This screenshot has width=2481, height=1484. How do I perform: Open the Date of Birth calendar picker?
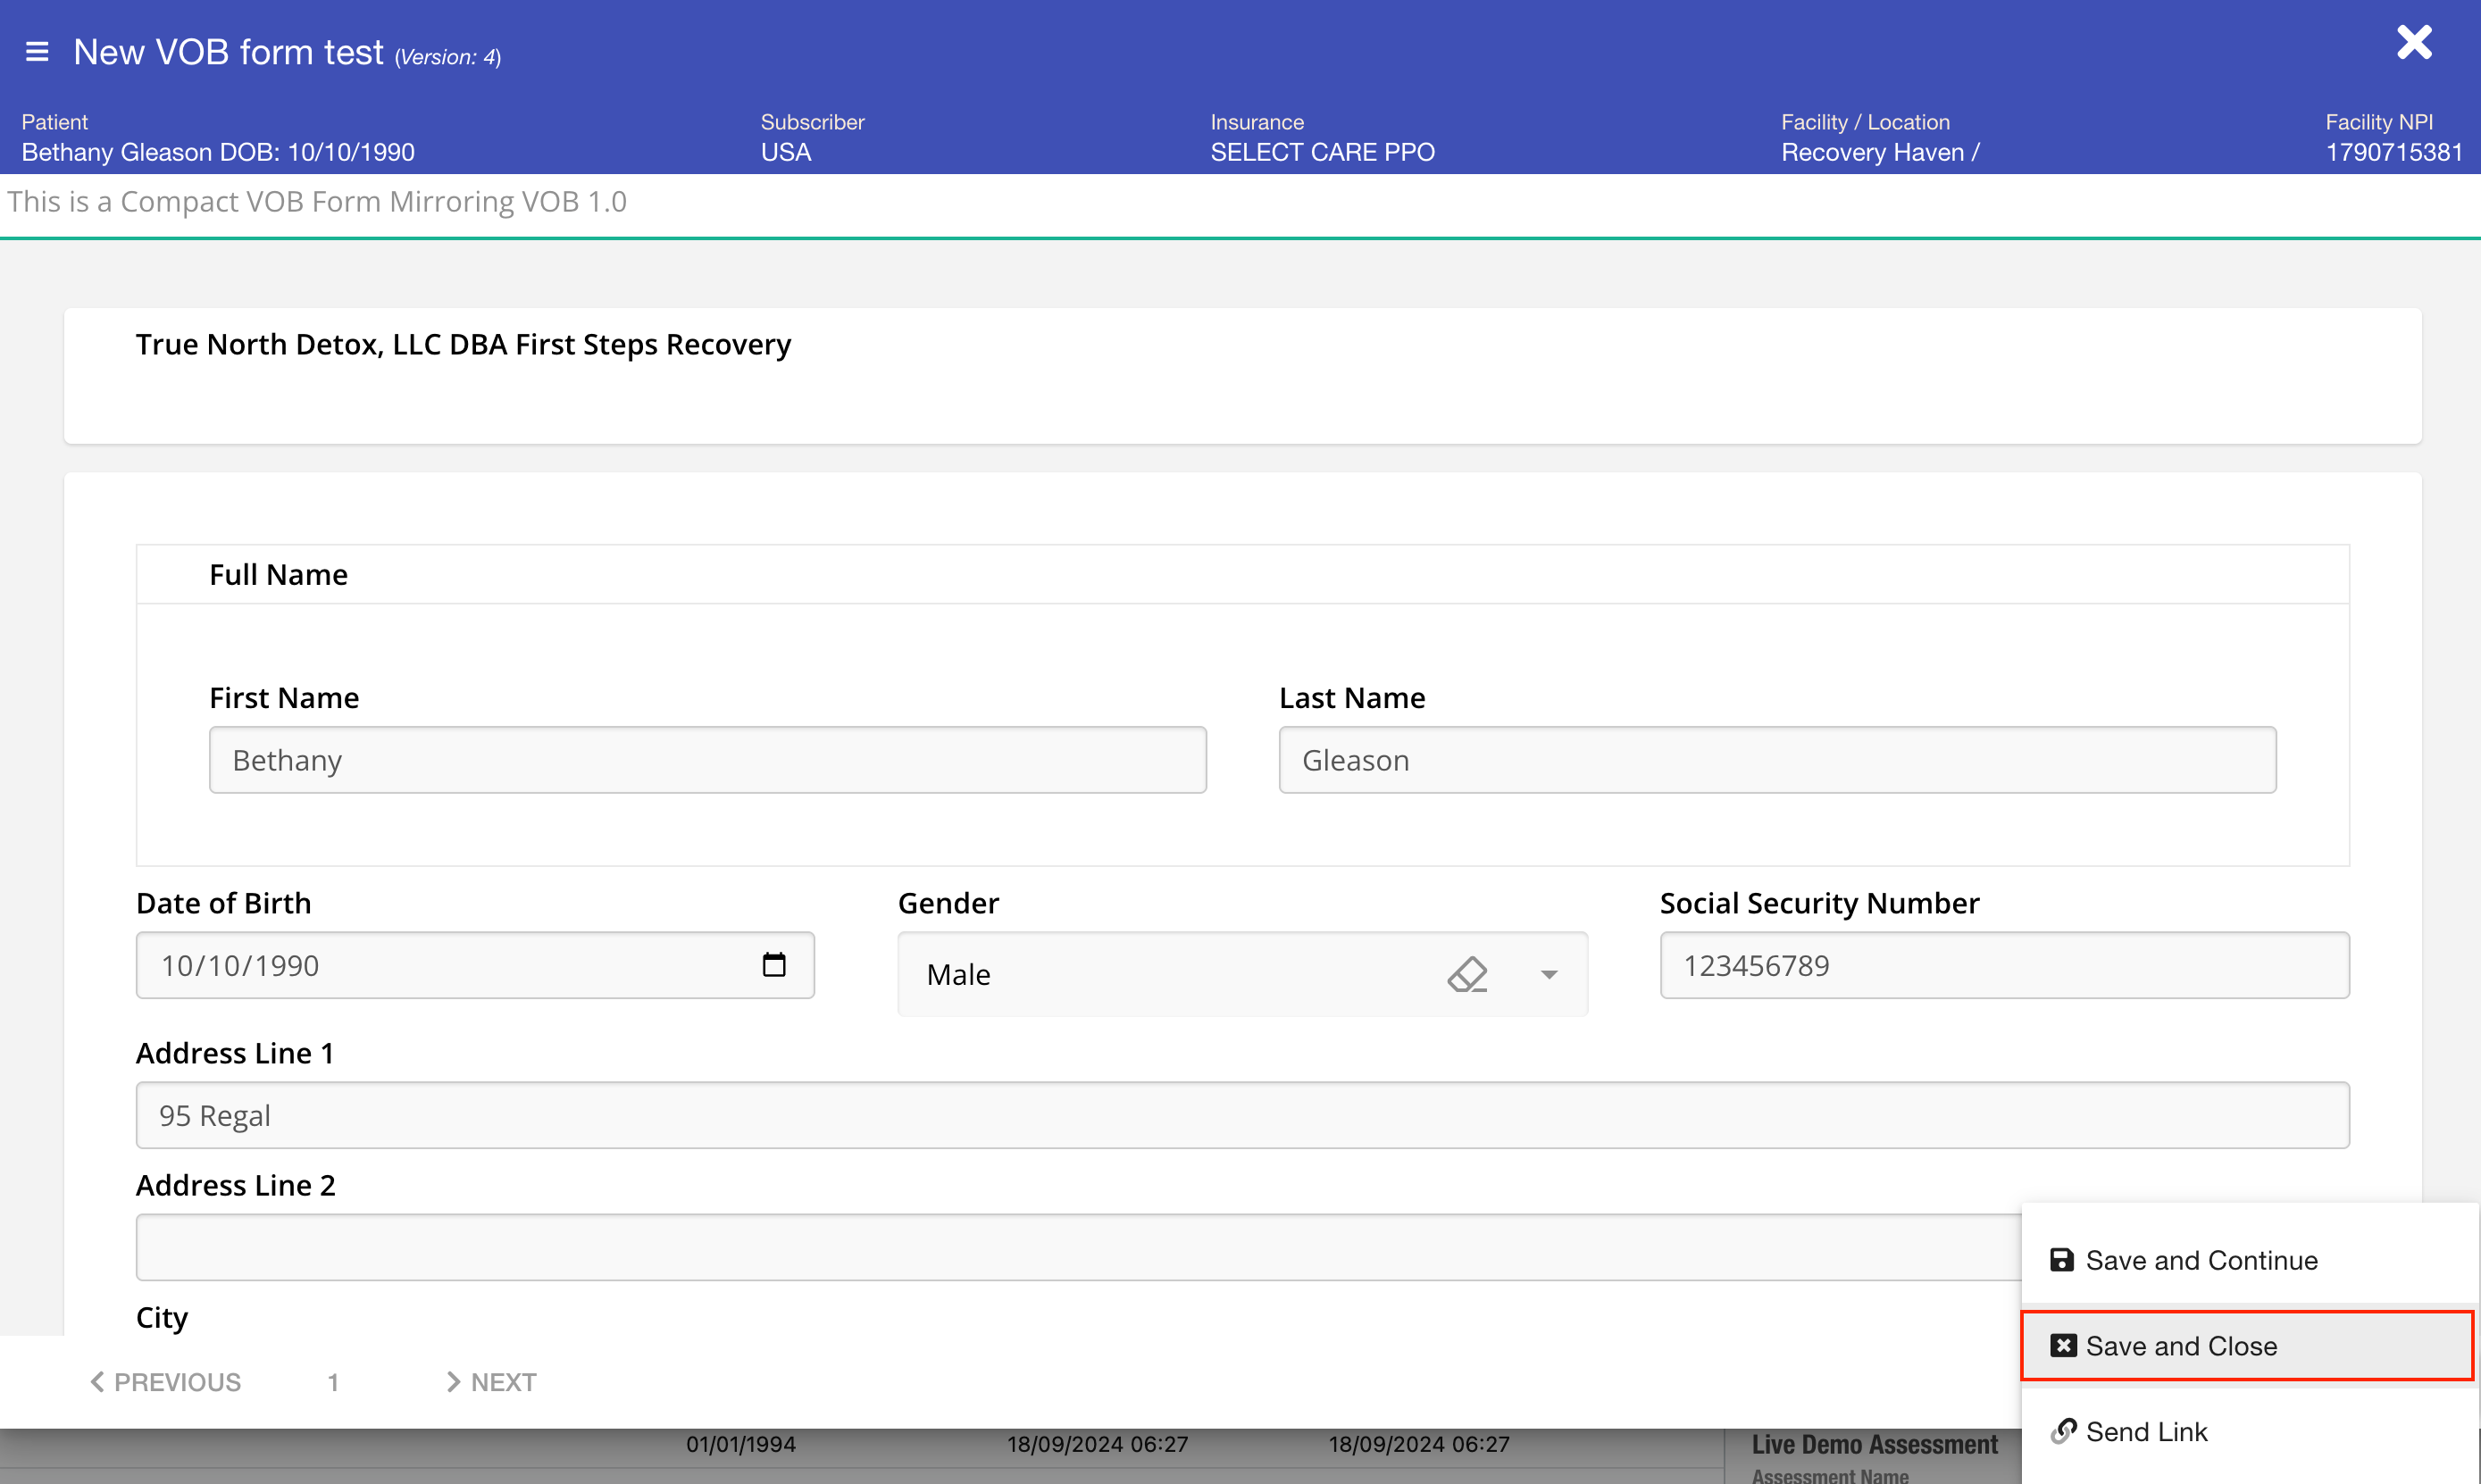tap(773, 965)
